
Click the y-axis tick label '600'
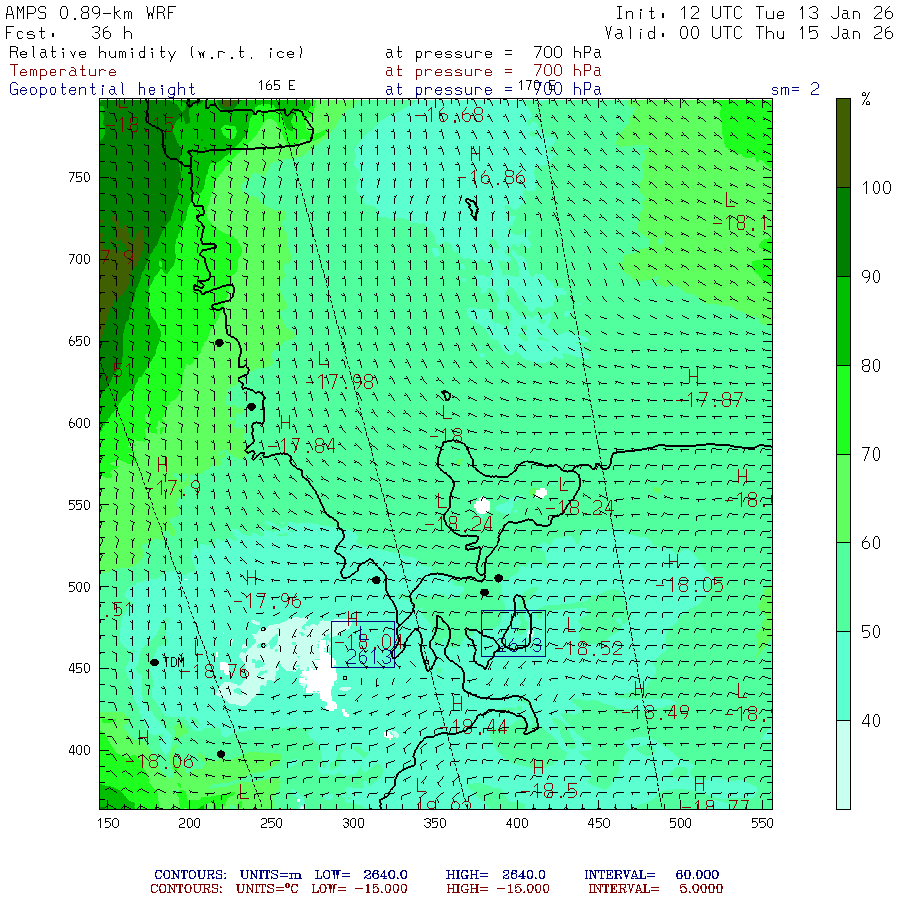tap(79, 423)
